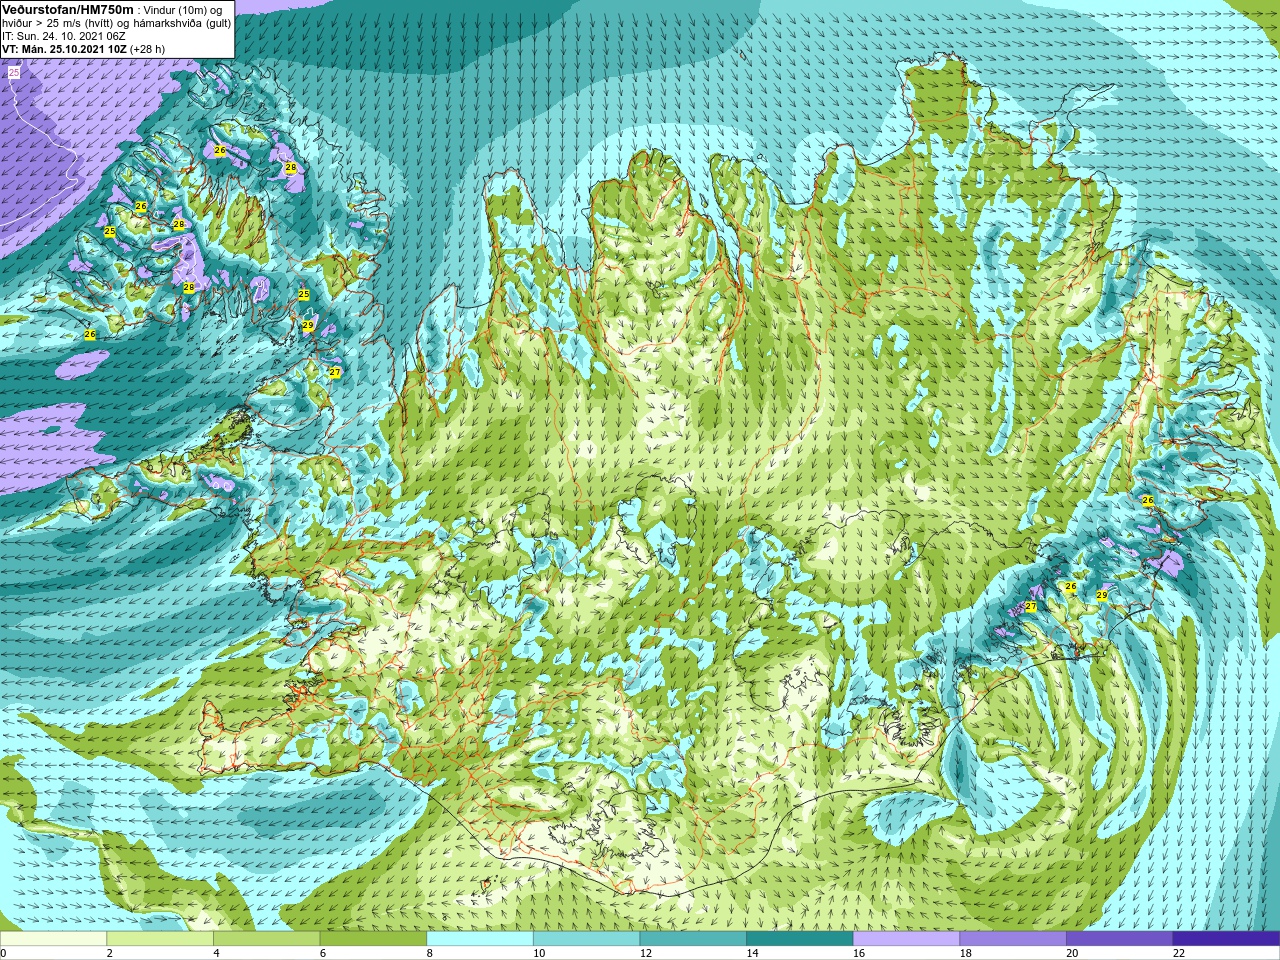The width and height of the screenshot is (1280, 960).
Task: Click the darkest indigo legend swatch above 22
Action: [1226, 939]
